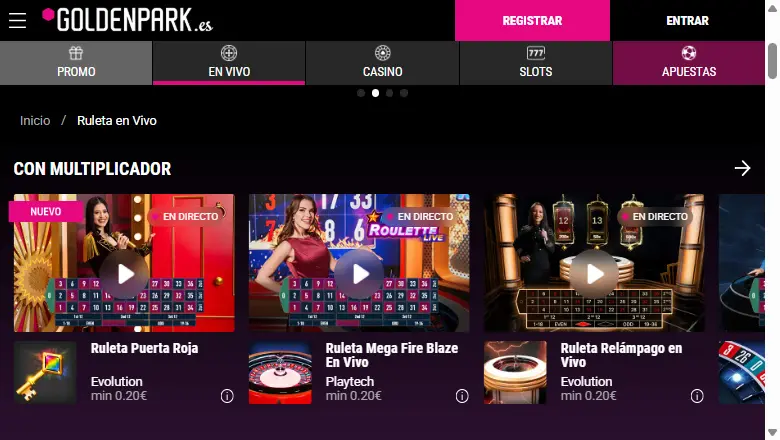Open info icon for Ruleta Relámpago en Vivo
The height and width of the screenshot is (440, 780).
point(697,396)
